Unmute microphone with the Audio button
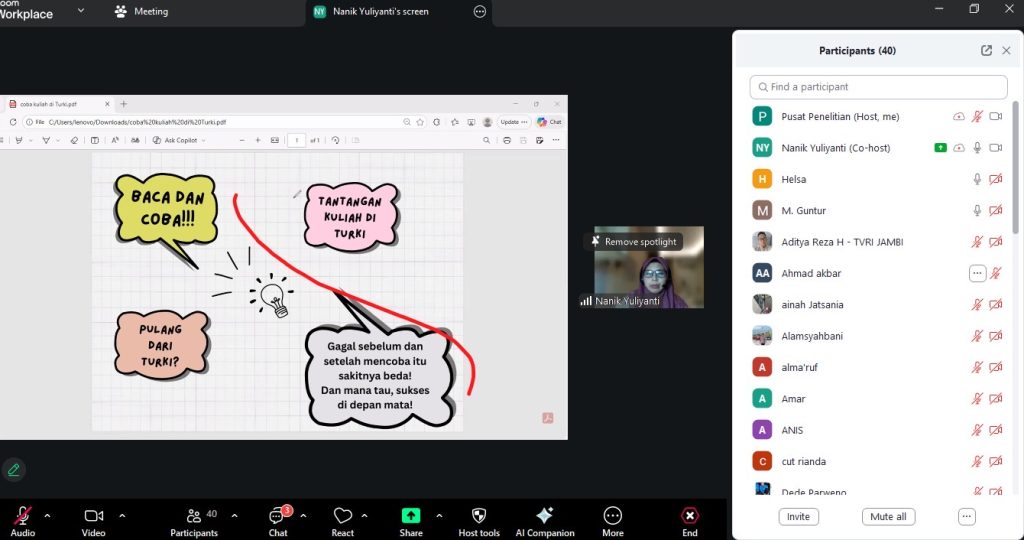The width and height of the screenshot is (1024, 540). coord(22,515)
